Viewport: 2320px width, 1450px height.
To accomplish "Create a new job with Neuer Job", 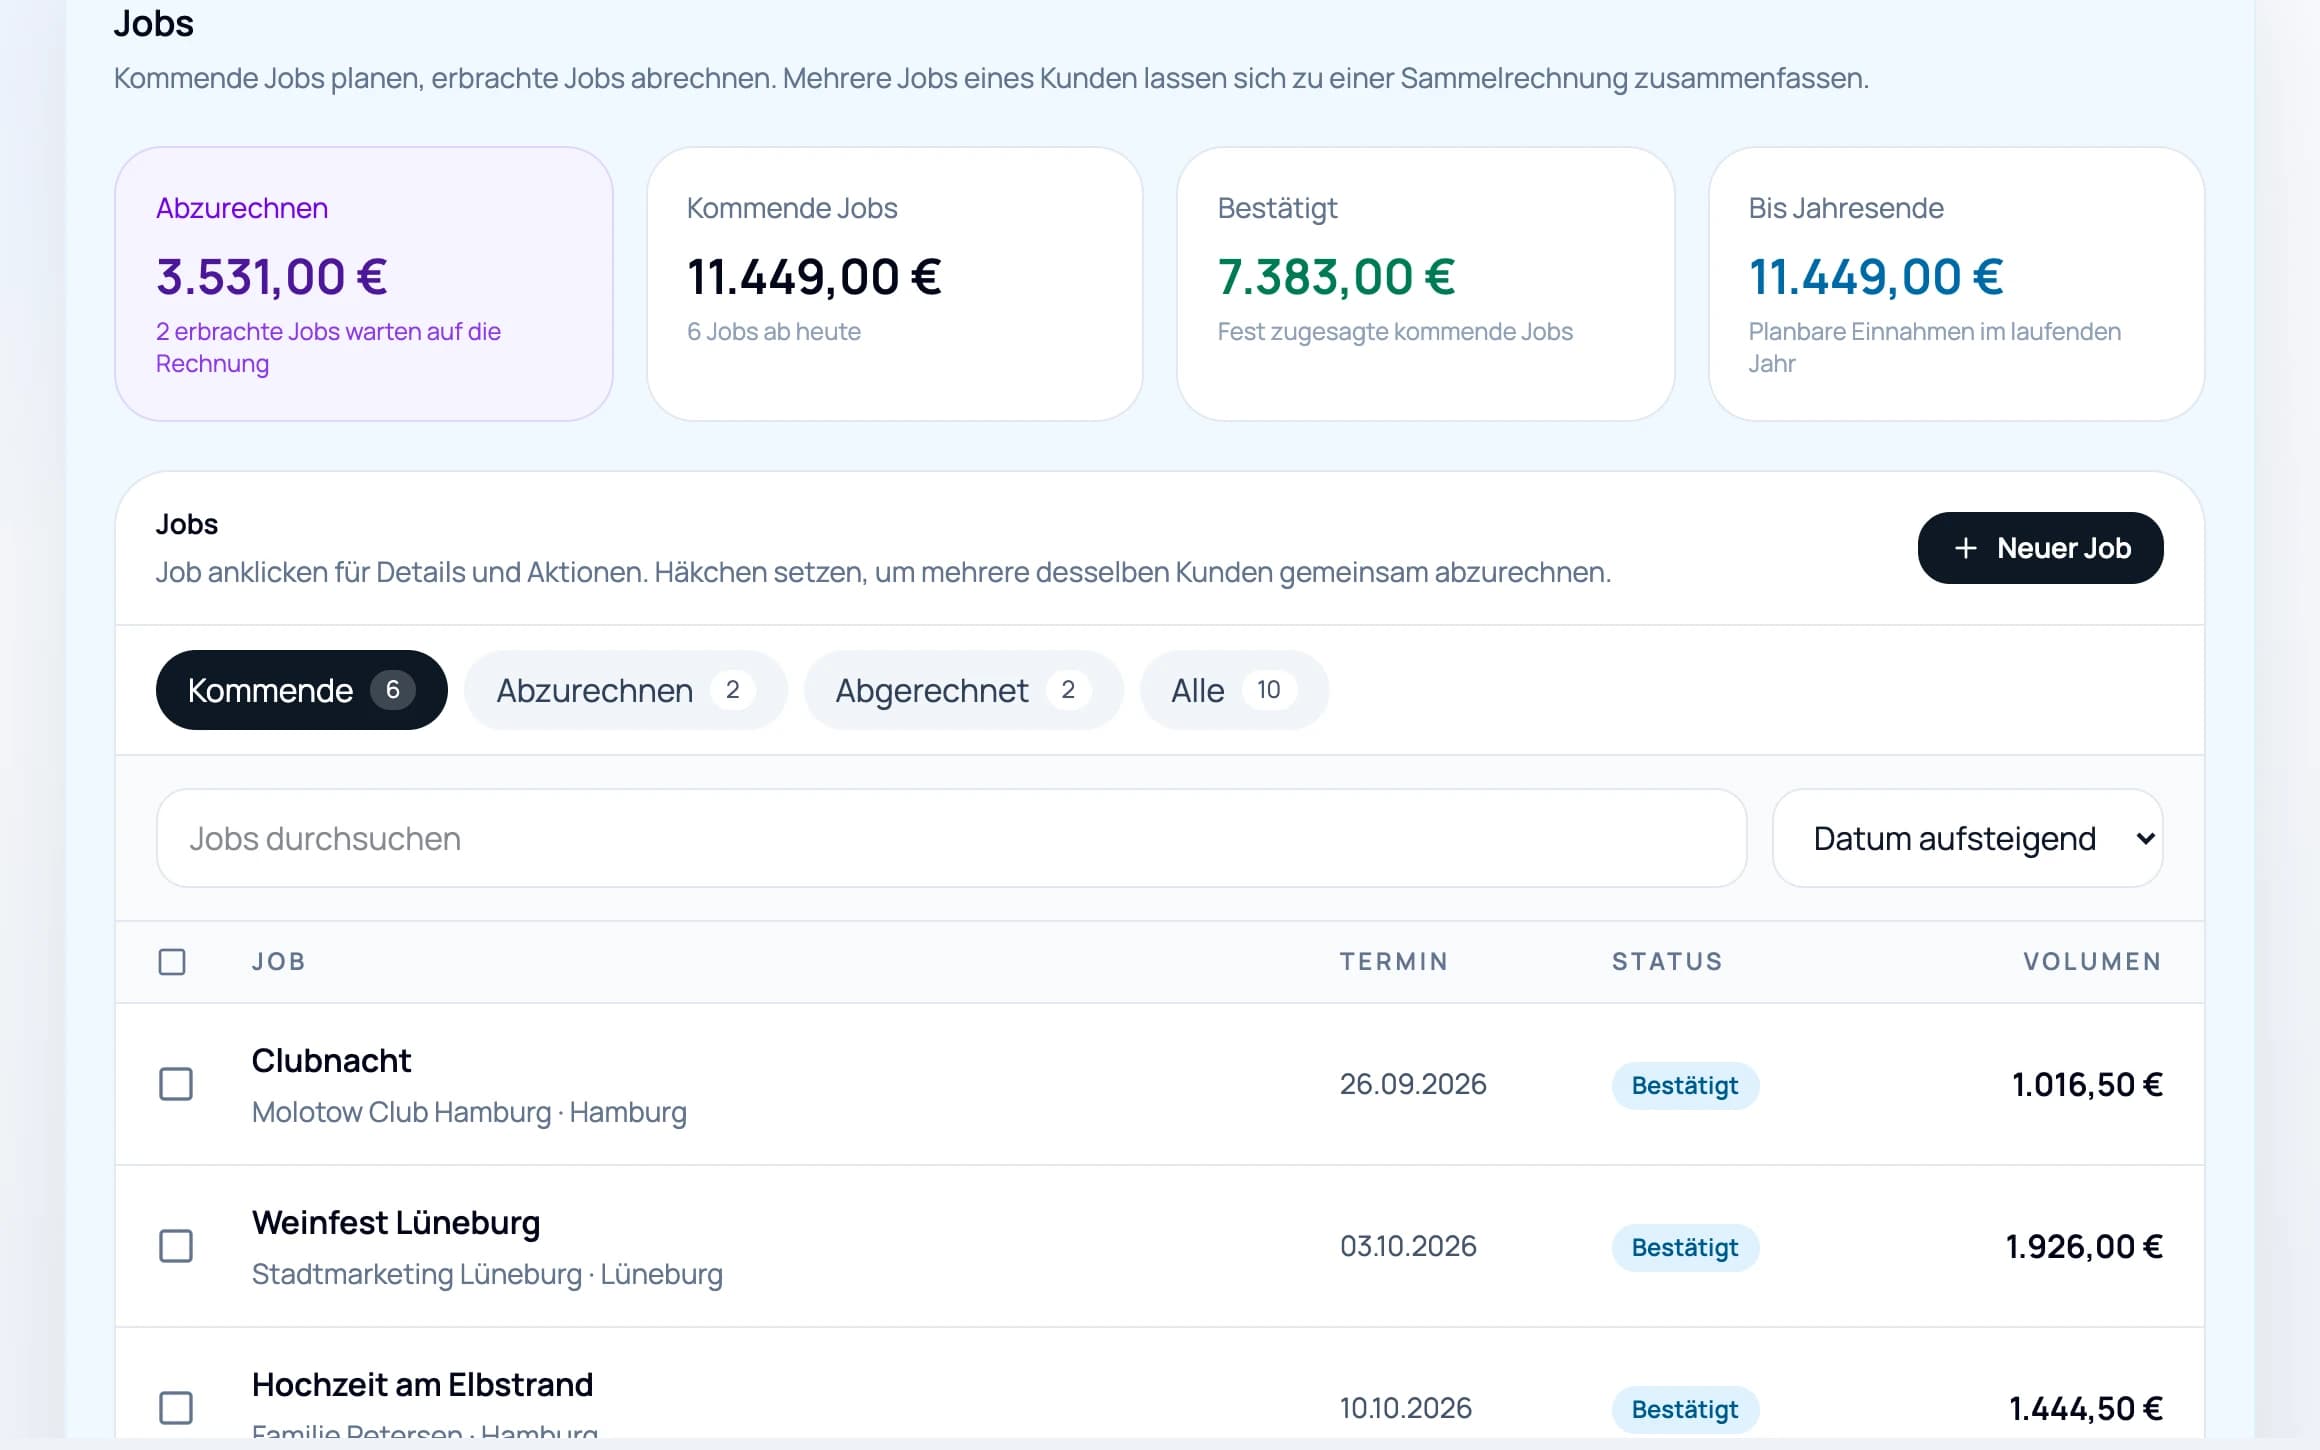I will (x=2040, y=548).
